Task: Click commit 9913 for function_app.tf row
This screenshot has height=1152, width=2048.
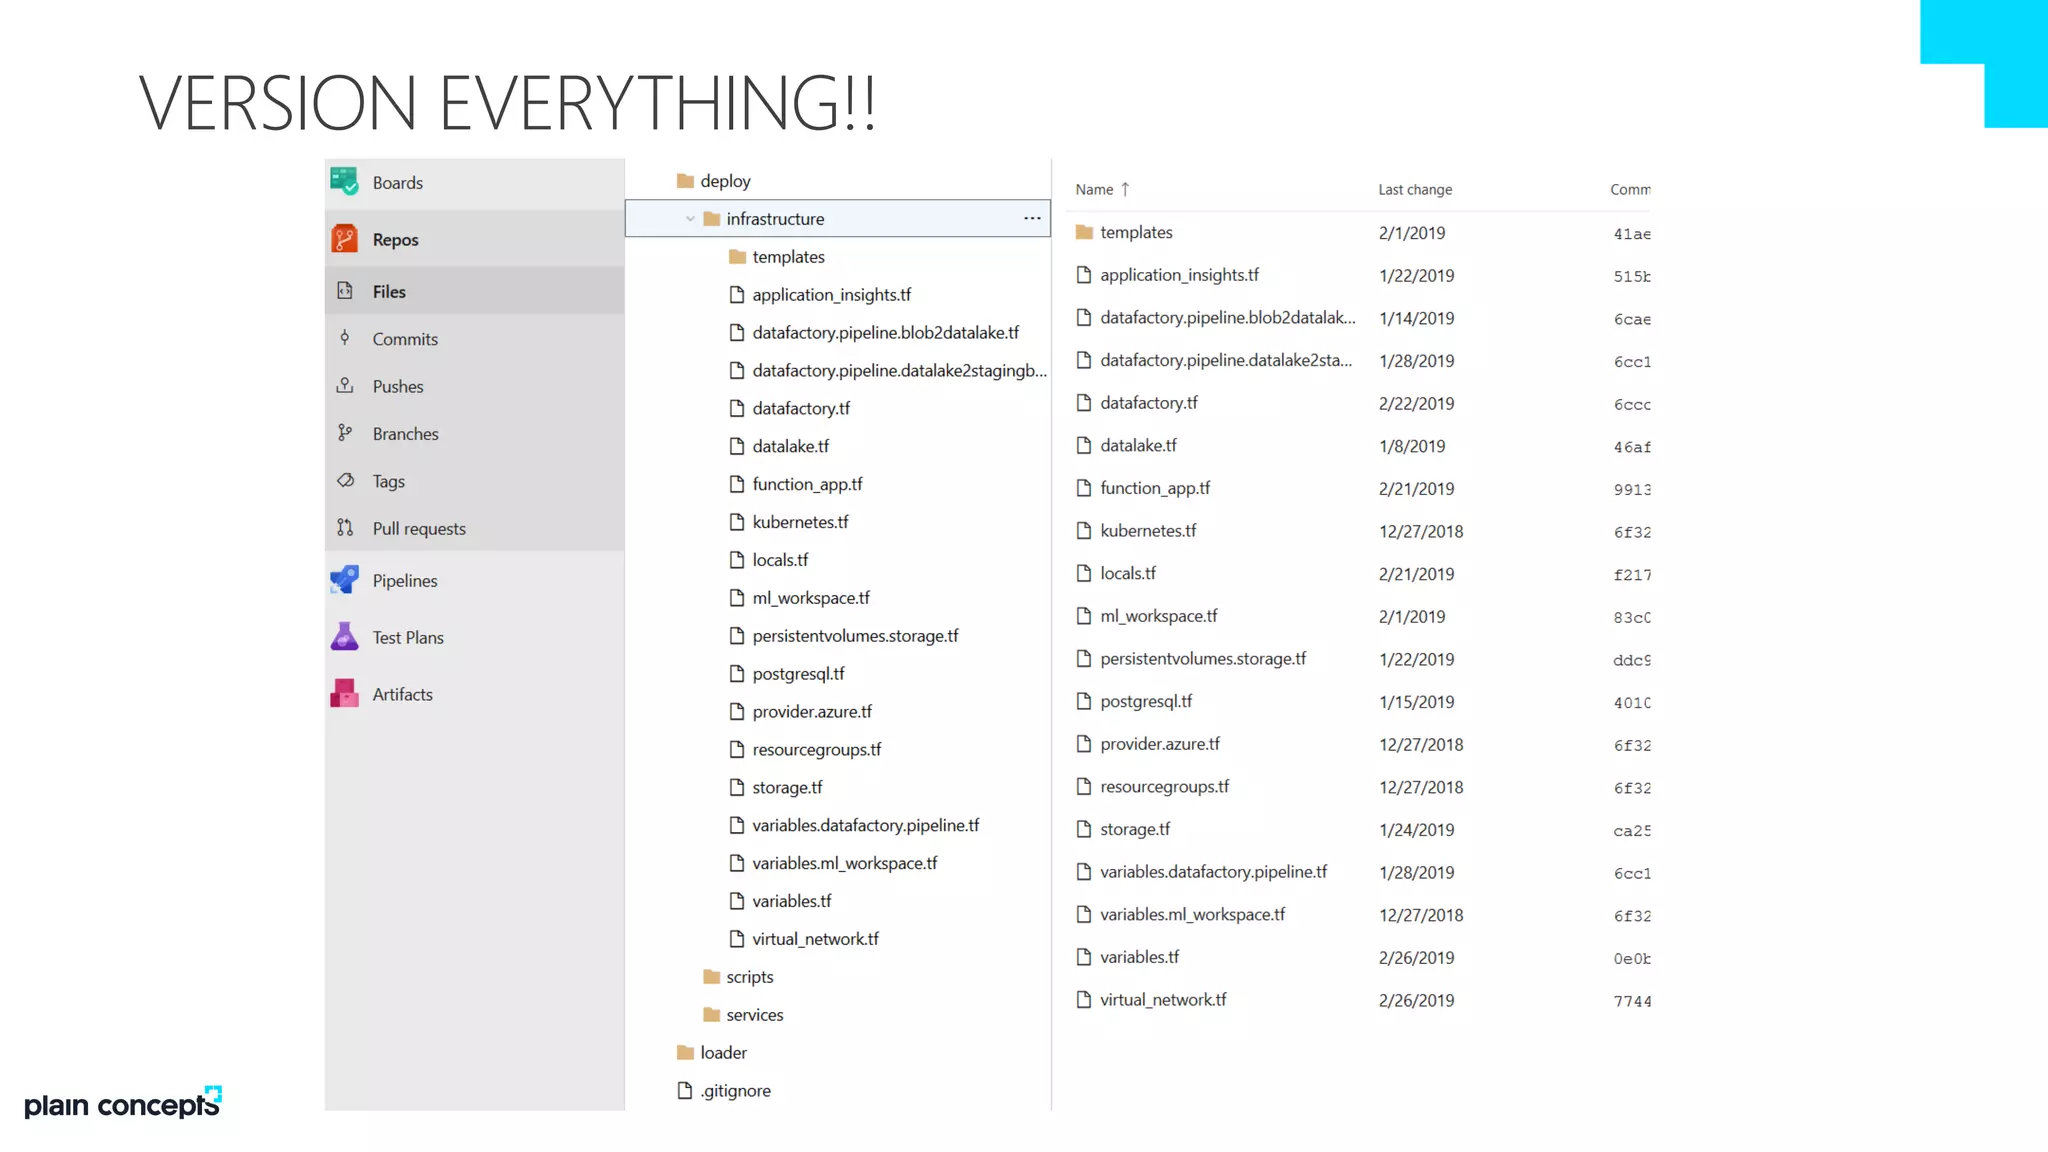Action: (1632, 490)
